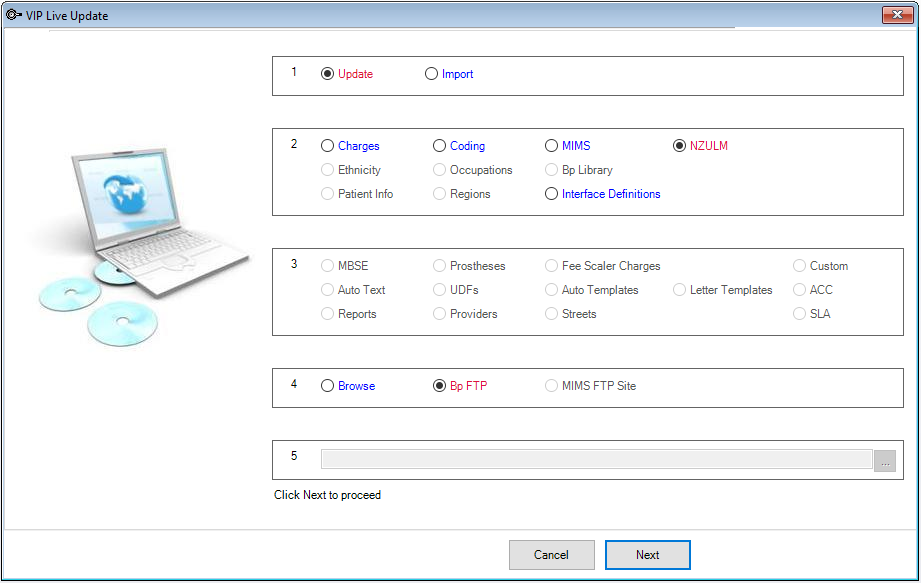Choose the Occupations radio button
Screen dimensions: 921x583
coord(439,170)
